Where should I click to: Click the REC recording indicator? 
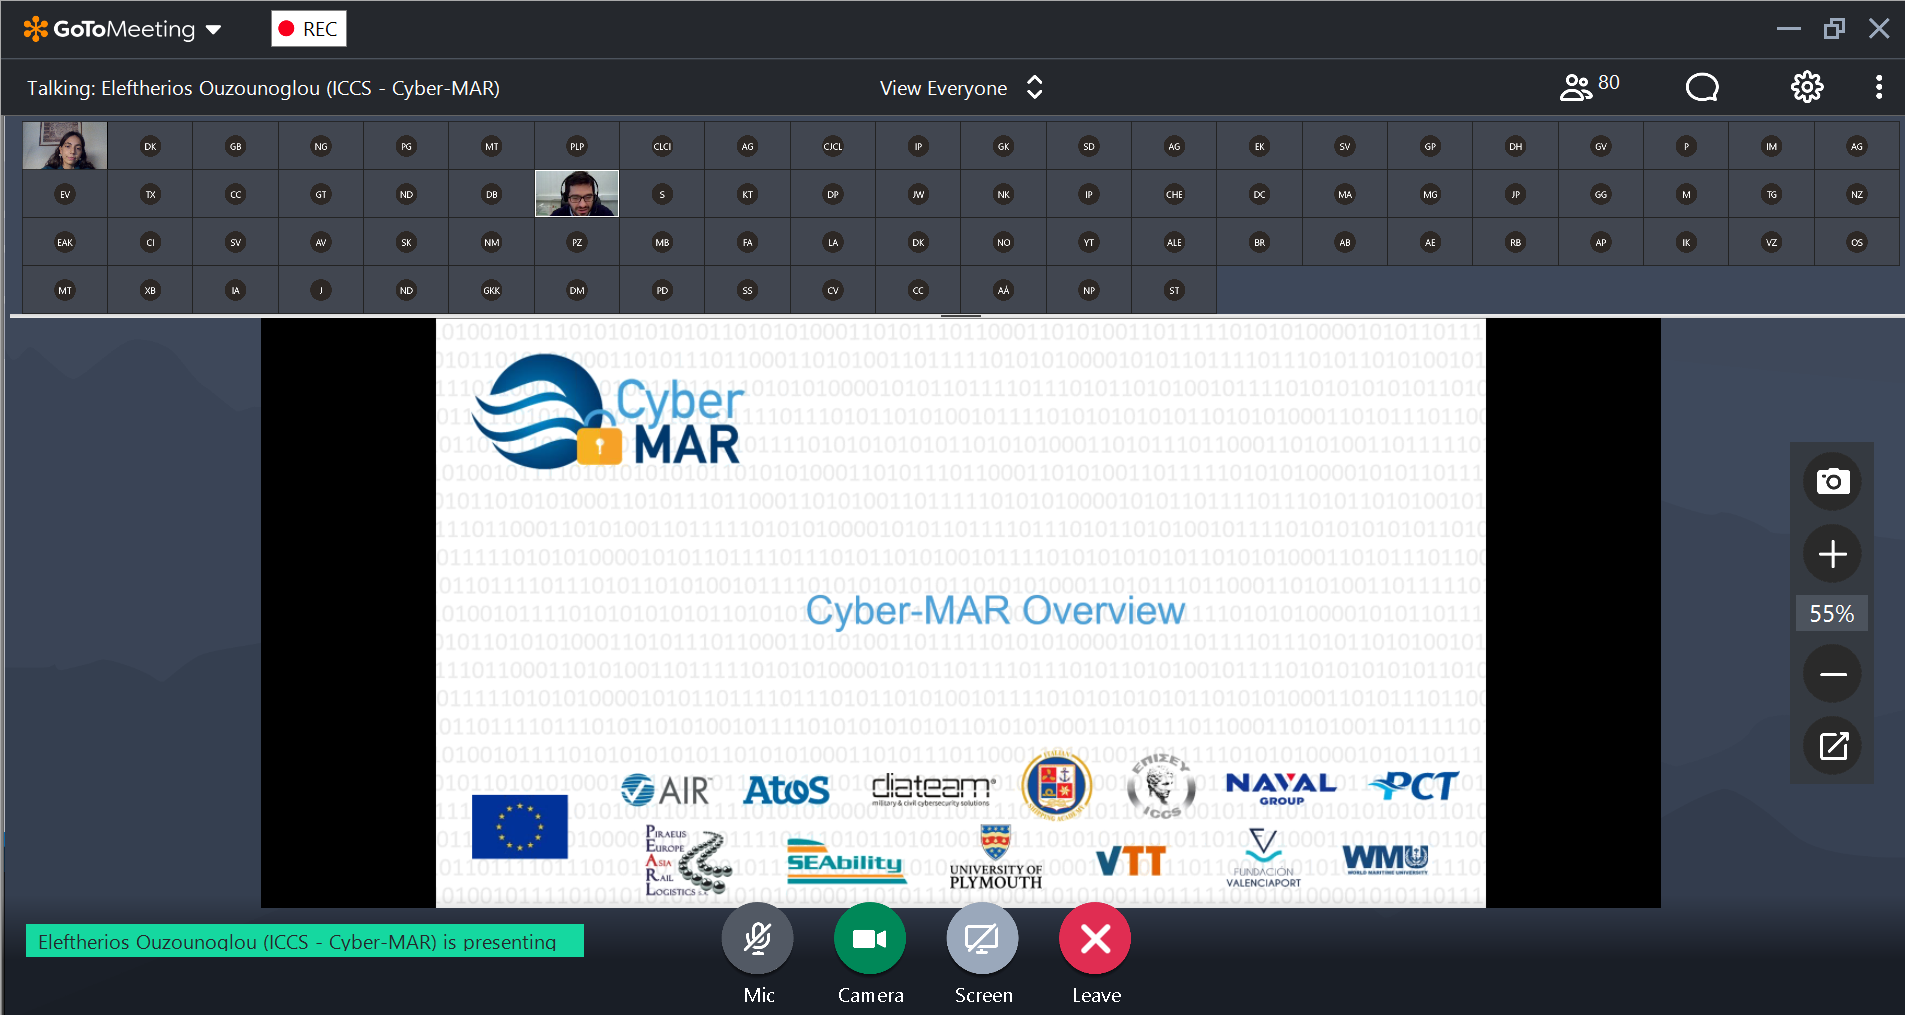point(309,29)
